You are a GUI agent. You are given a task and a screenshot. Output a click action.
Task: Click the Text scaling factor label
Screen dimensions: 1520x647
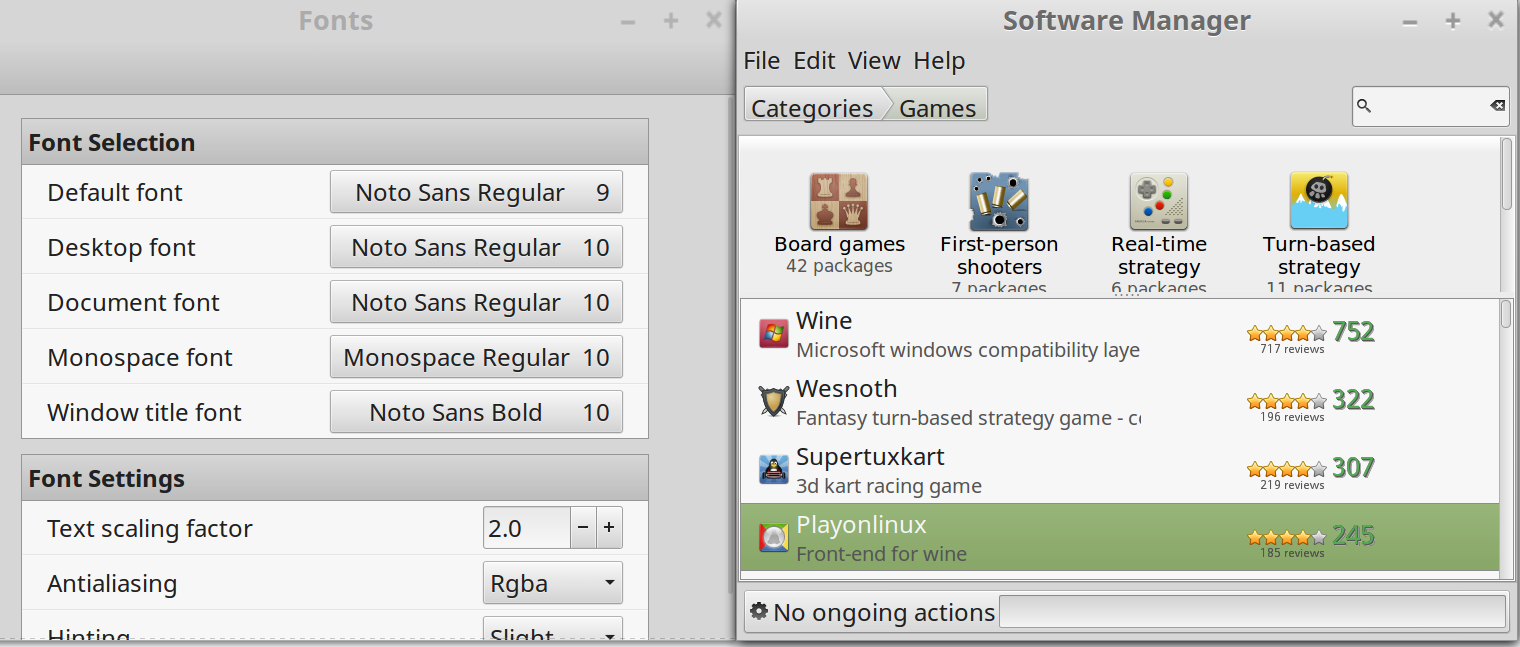[x=150, y=528]
